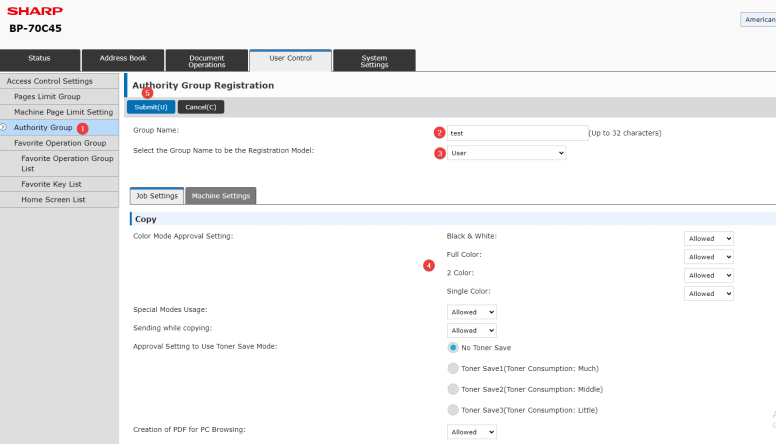776x444 pixels.
Task: Open the Creation of PDF for PC Browsing dropdown
Action: pyautogui.click(x=471, y=432)
